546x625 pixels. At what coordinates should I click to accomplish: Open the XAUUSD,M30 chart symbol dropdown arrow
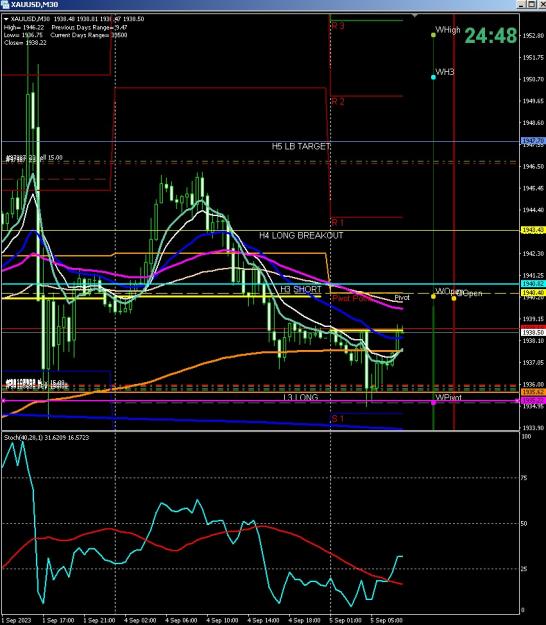[x=6, y=19]
